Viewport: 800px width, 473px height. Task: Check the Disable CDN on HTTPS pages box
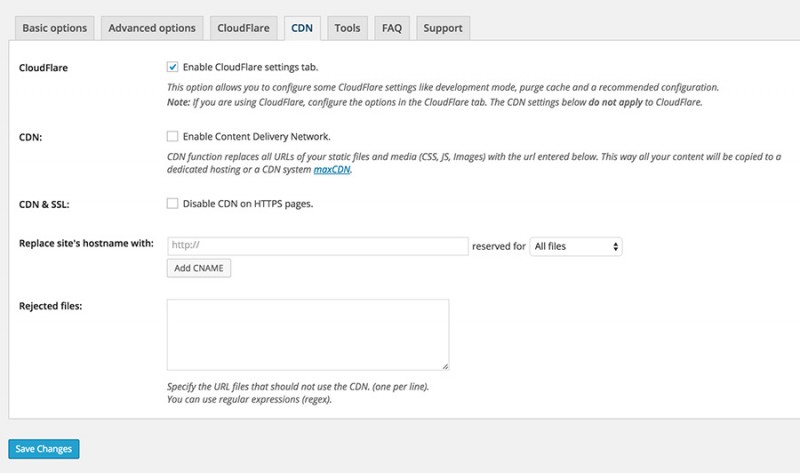(173, 204)
